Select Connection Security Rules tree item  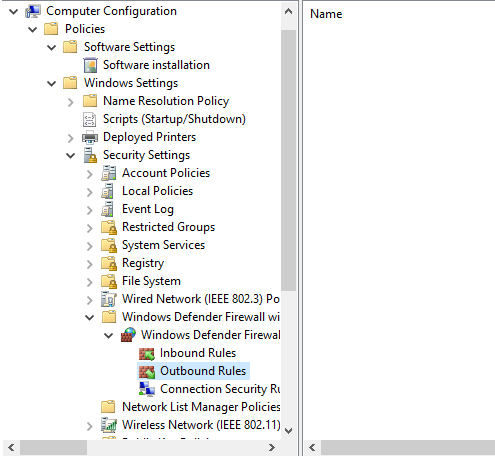tap(220, 389)
